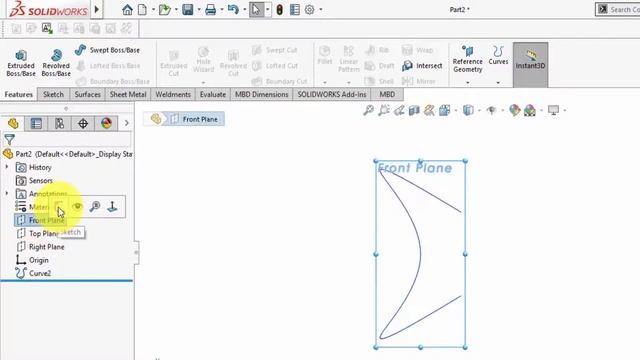Open Hide/Show Items icon in view toolbar
Viewport: 640px width, 360px height.
click(491, 110)
